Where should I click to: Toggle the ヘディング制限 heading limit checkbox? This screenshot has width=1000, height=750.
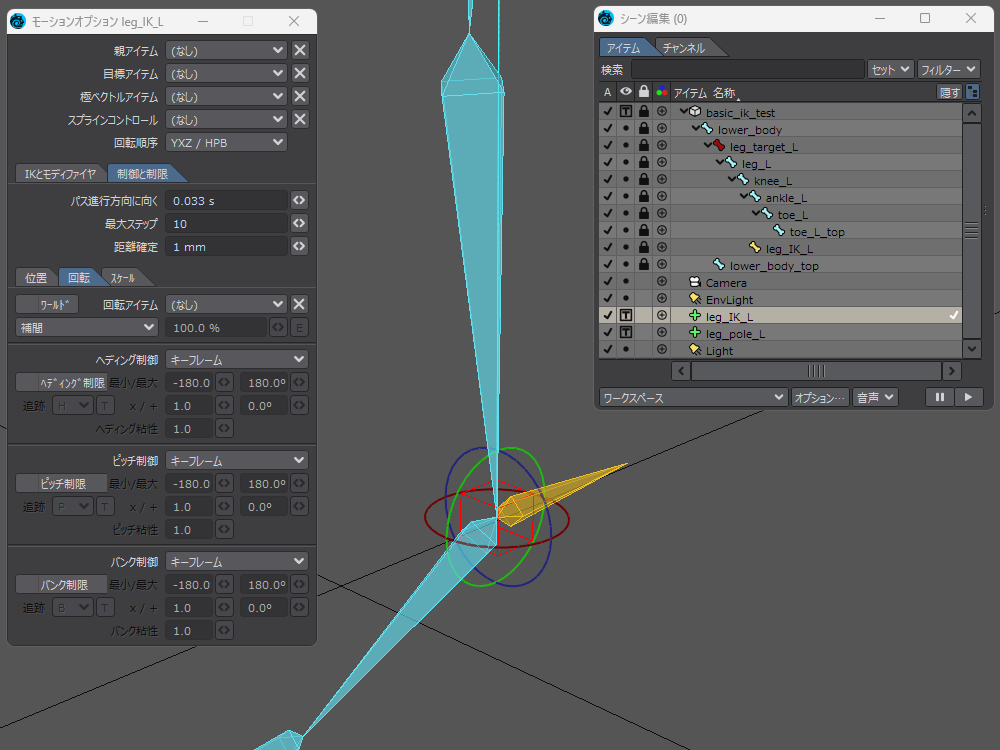[x=60, y=382]
